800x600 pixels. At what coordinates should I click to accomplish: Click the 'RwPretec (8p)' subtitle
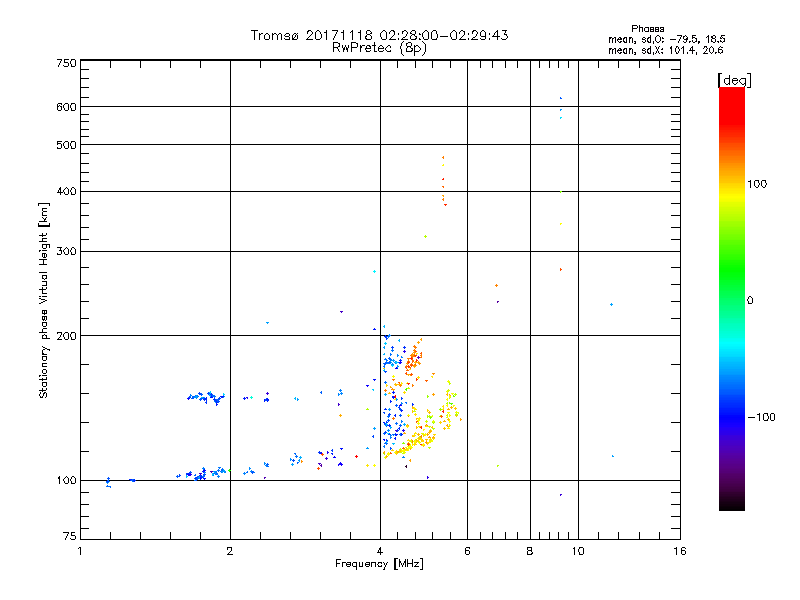pyautogui.click(x=379, y=48)
